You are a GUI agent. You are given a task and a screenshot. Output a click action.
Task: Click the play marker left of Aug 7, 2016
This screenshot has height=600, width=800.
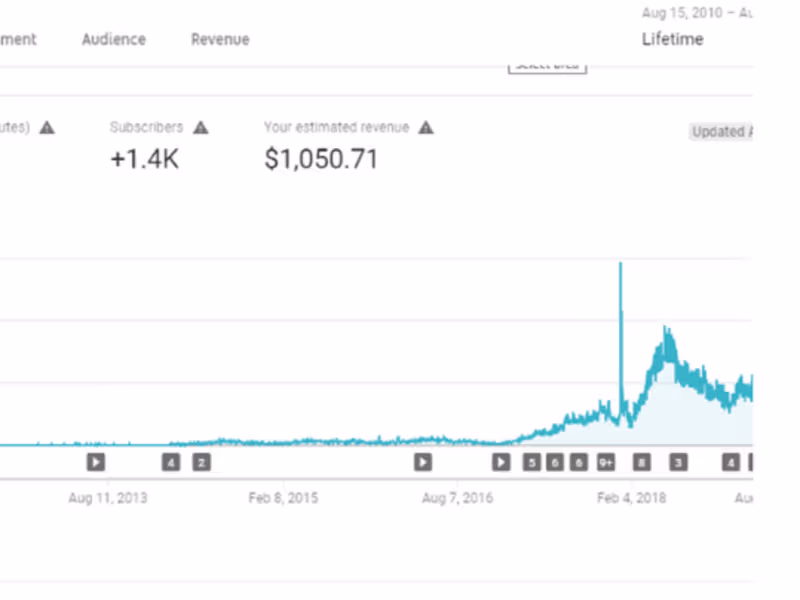tap(423, 462)
